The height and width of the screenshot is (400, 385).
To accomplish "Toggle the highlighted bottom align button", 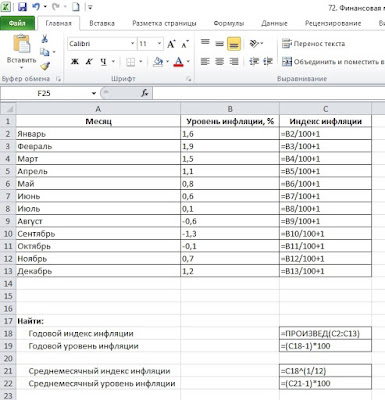I will 234,44.
